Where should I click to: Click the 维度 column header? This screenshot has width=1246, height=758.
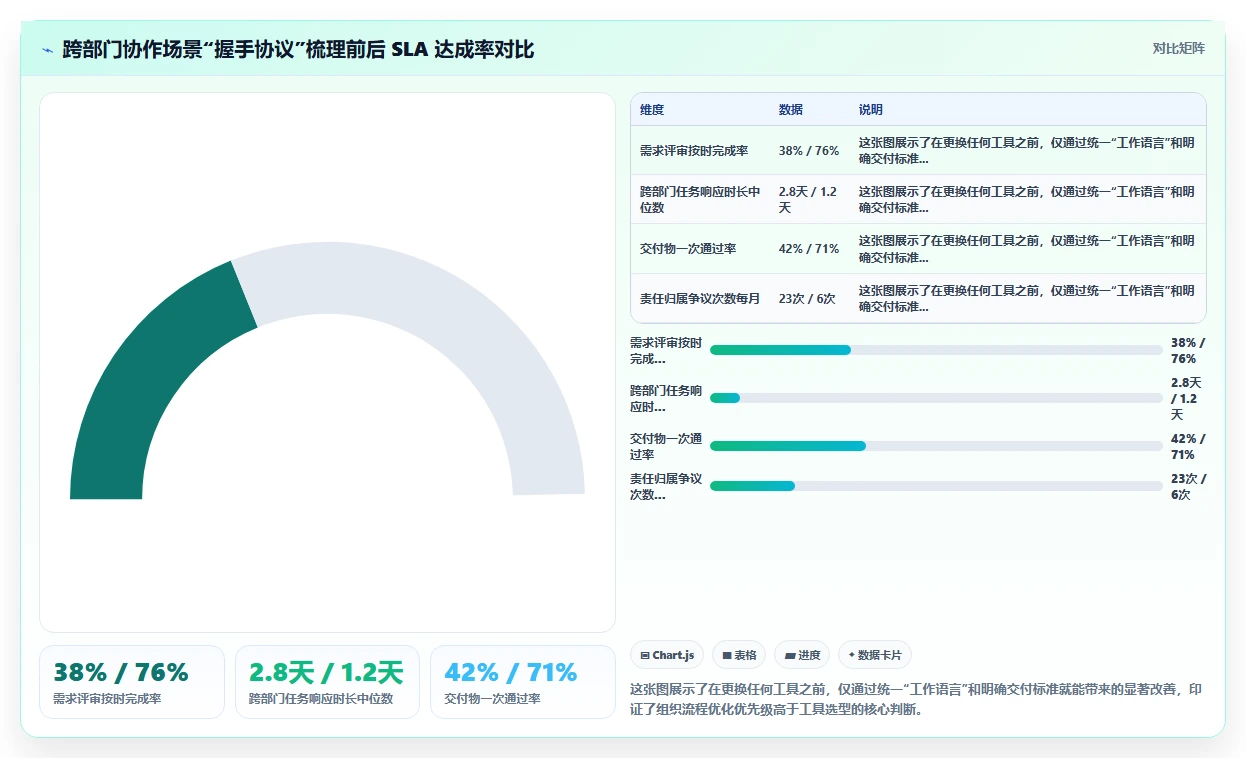click(x=652, y=110)
